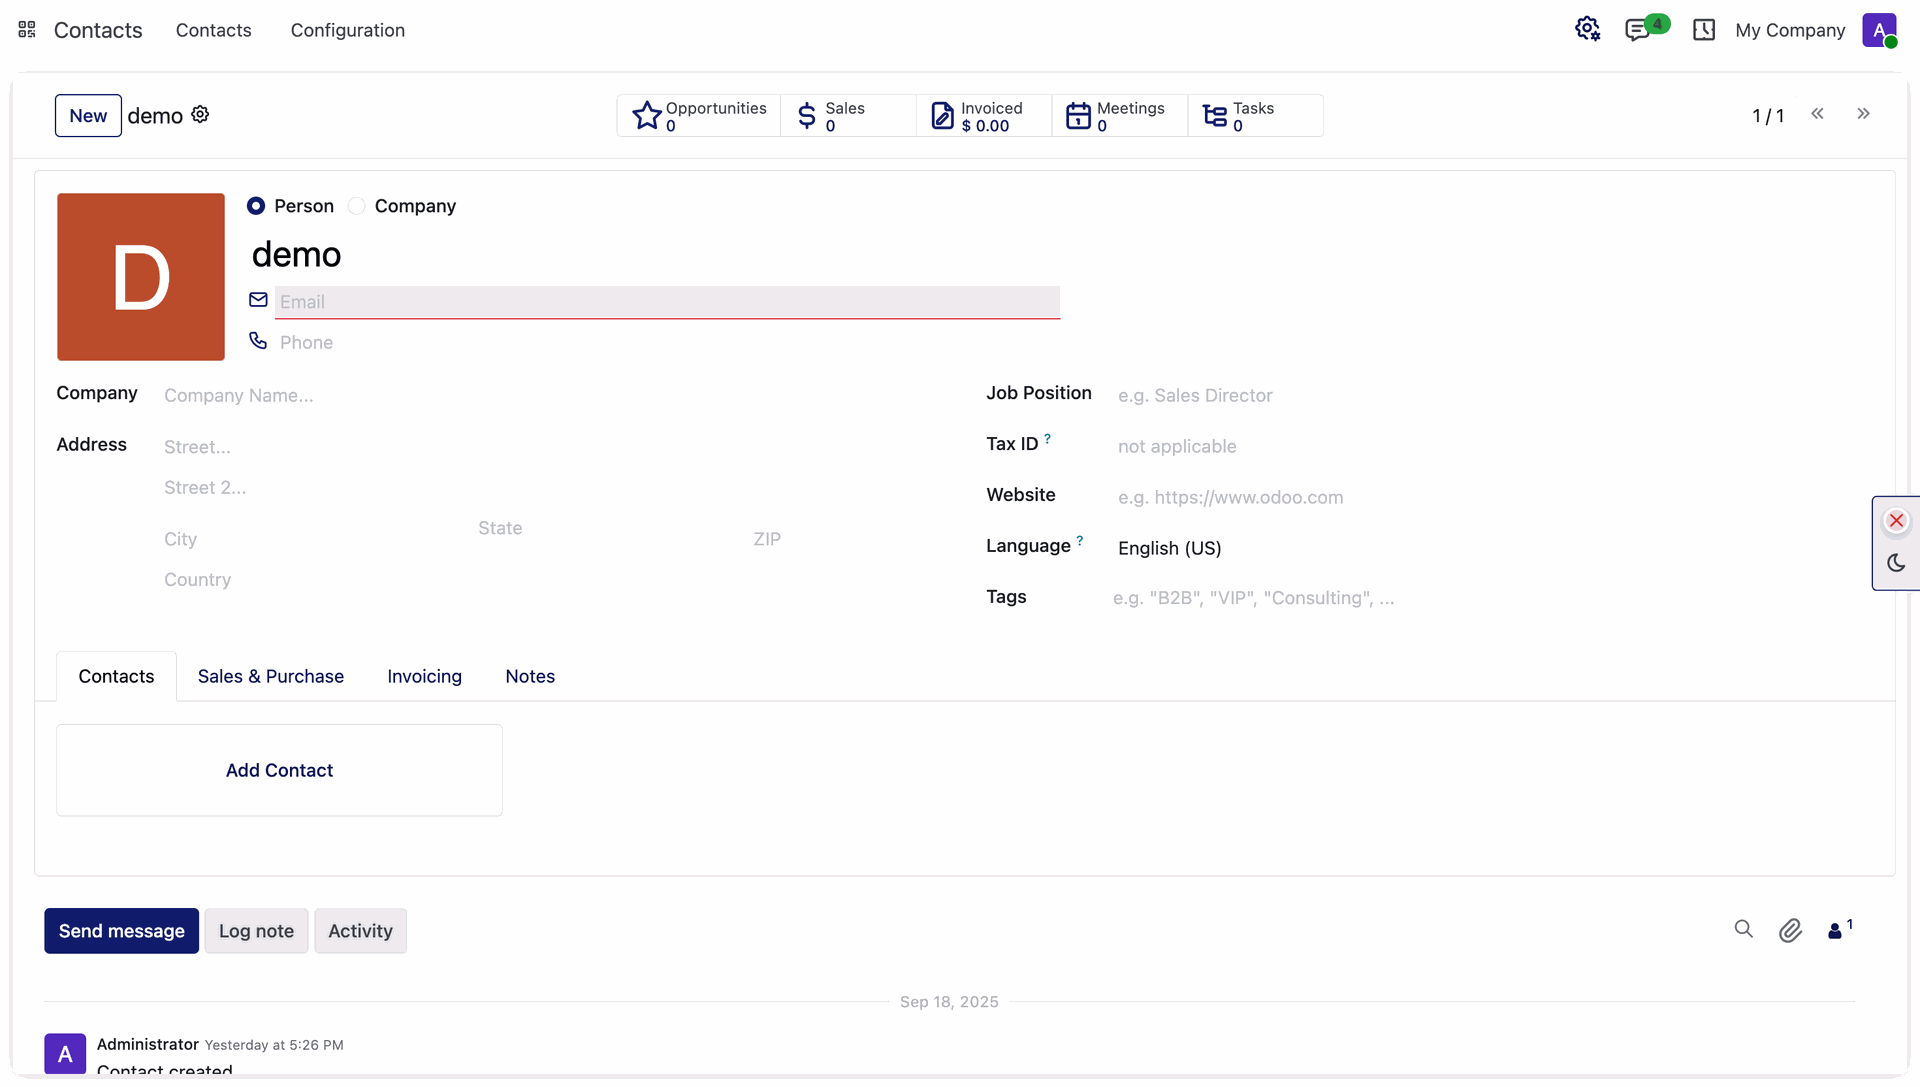This screenshot has width=1920, height=1087.
Task: Open Opportunities star stat button
Action: tap(699, 116)
